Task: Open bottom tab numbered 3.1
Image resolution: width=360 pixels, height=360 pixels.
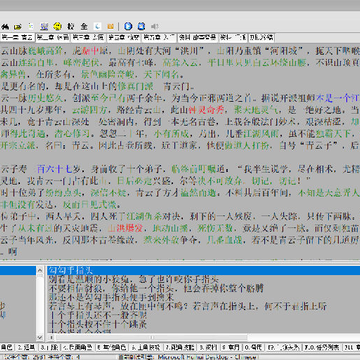Action: tap(49, 347)
